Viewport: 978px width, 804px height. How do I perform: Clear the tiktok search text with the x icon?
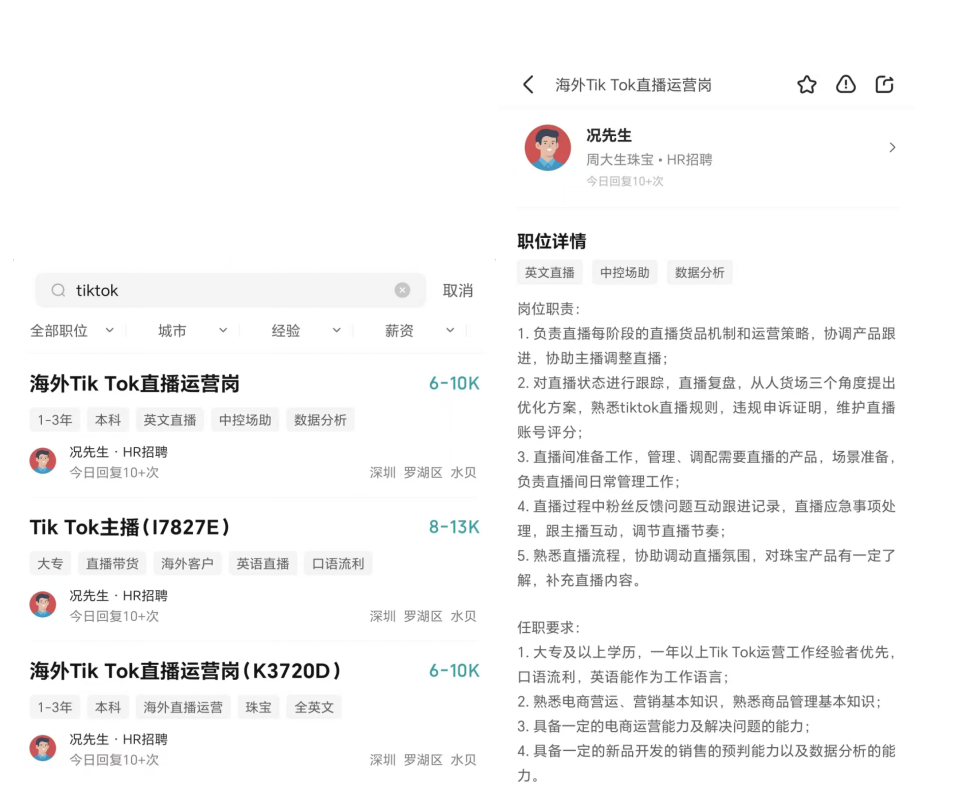coord(402,290)
